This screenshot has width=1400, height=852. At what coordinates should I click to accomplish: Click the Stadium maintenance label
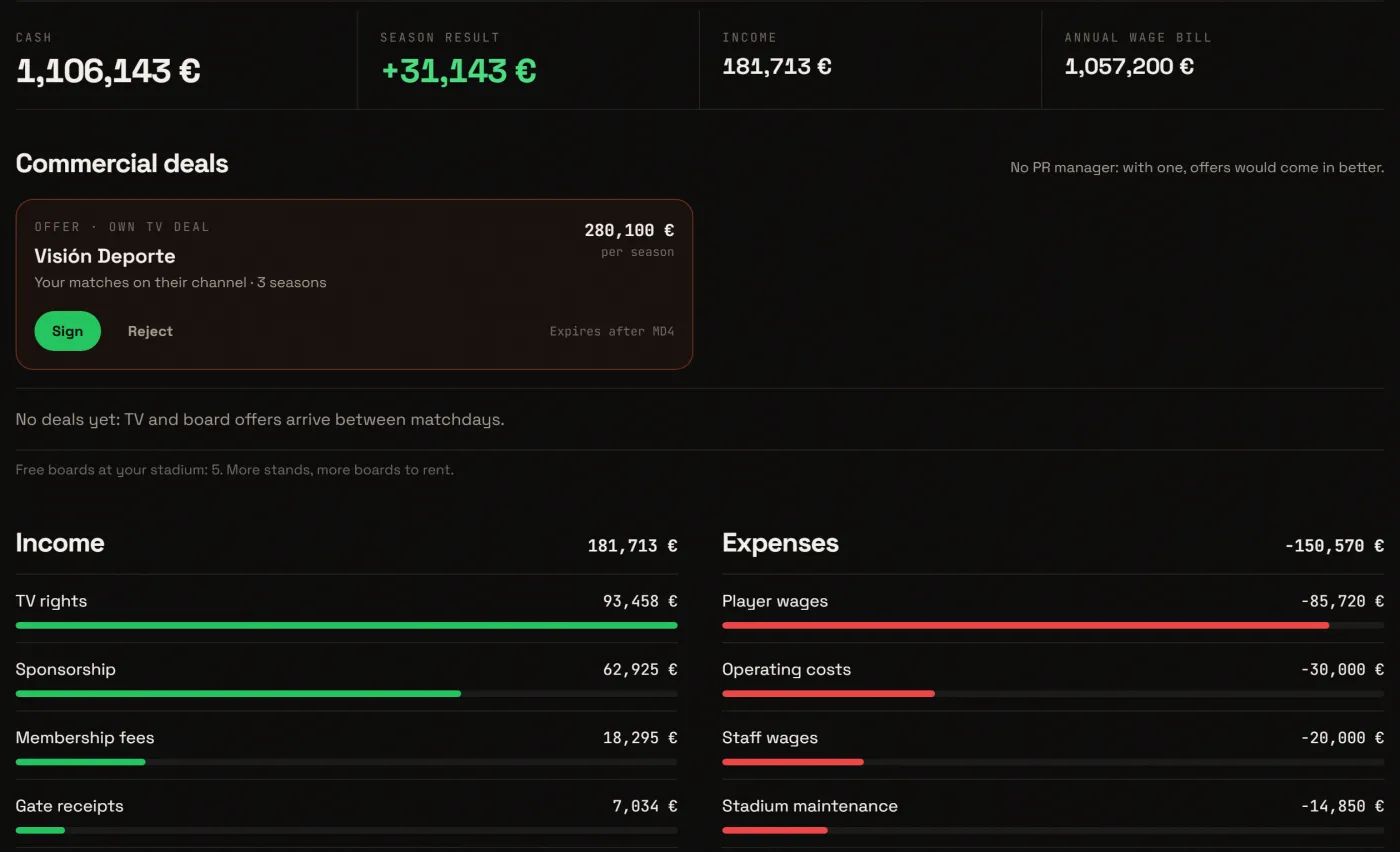click(x=810, y=806)
